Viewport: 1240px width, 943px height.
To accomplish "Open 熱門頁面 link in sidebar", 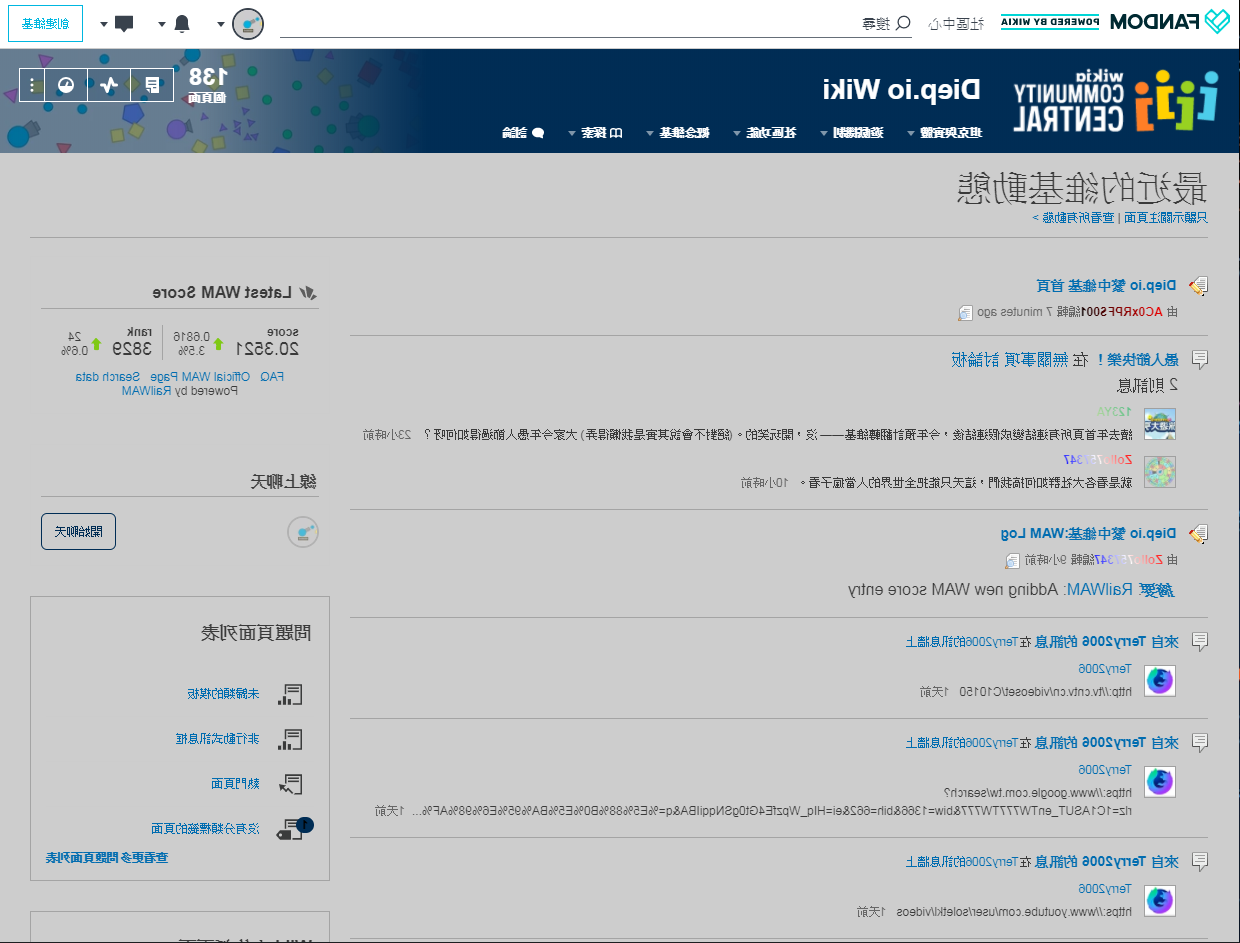I will pos(236,783).
